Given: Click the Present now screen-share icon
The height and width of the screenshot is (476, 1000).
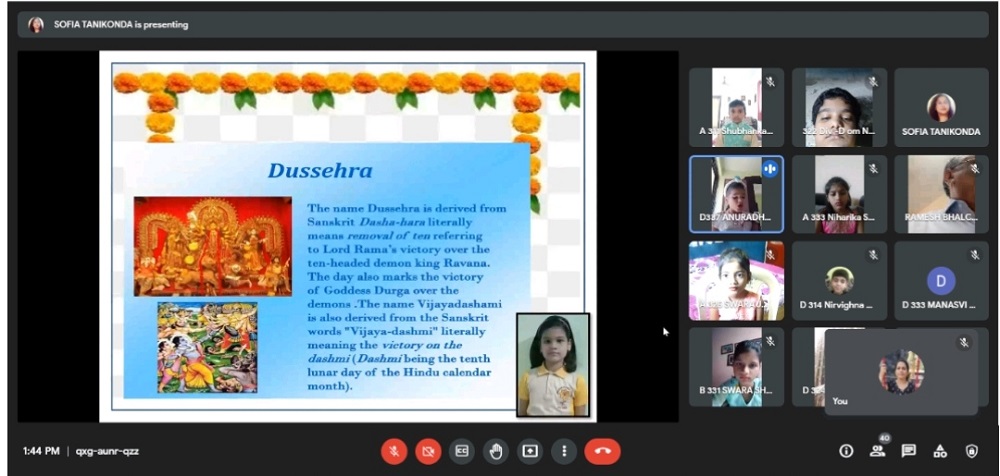Looking at the screenshot, I should (x=530, y=451).
